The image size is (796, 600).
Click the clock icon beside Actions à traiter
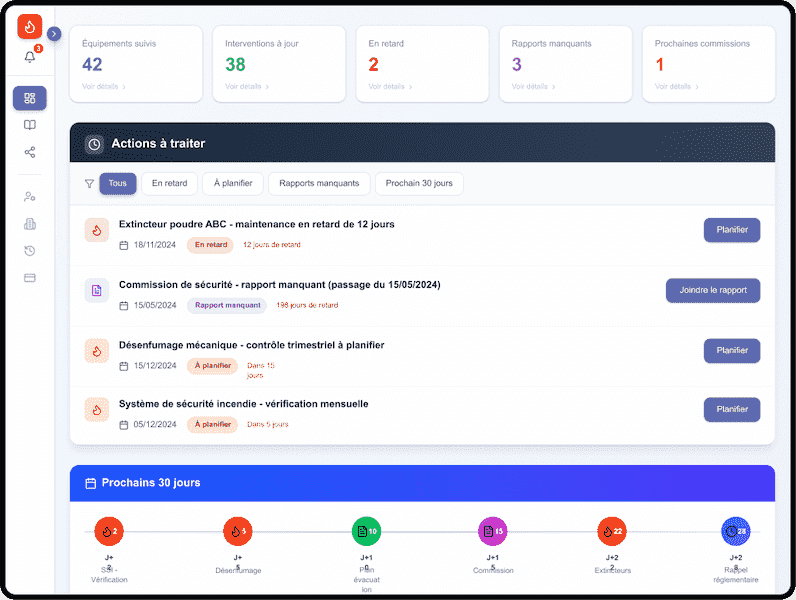tap(94, 144)
